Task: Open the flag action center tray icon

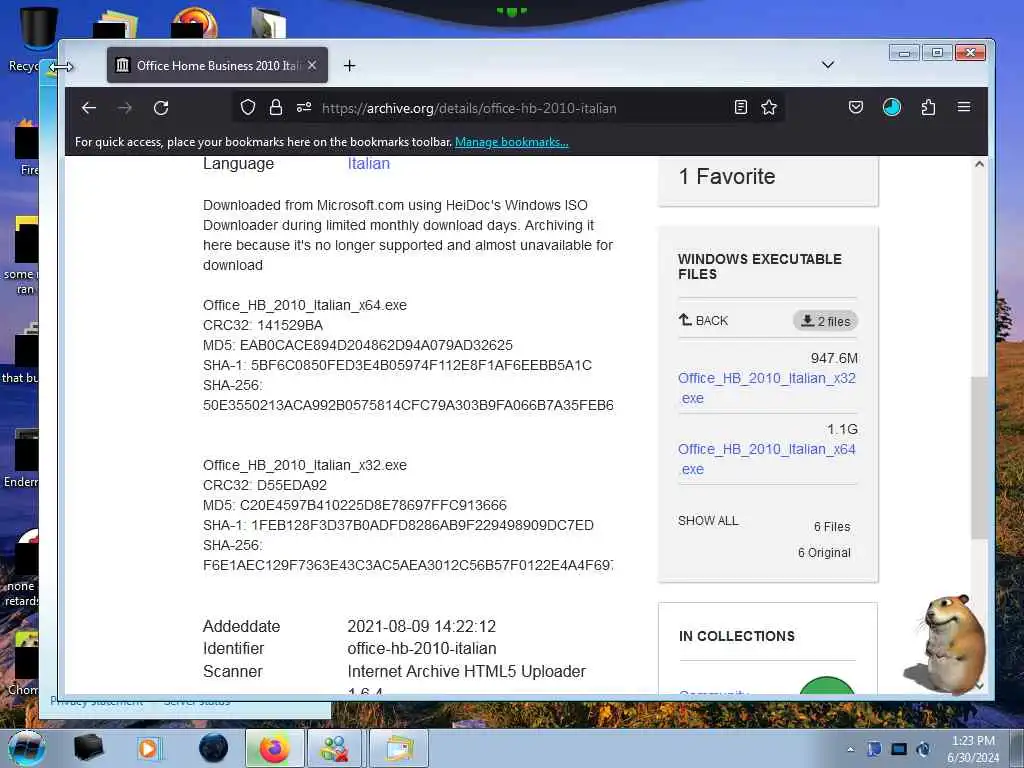Action: point(874,749)
